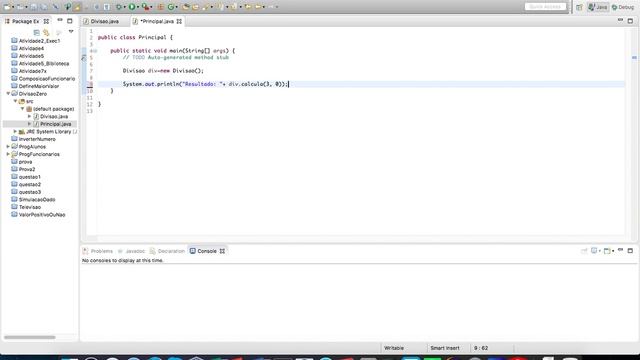The height and width of the screenshot is (360, 640).
Task: Click Link with Editor icon in Package Explorer
Action: point(46,32)
